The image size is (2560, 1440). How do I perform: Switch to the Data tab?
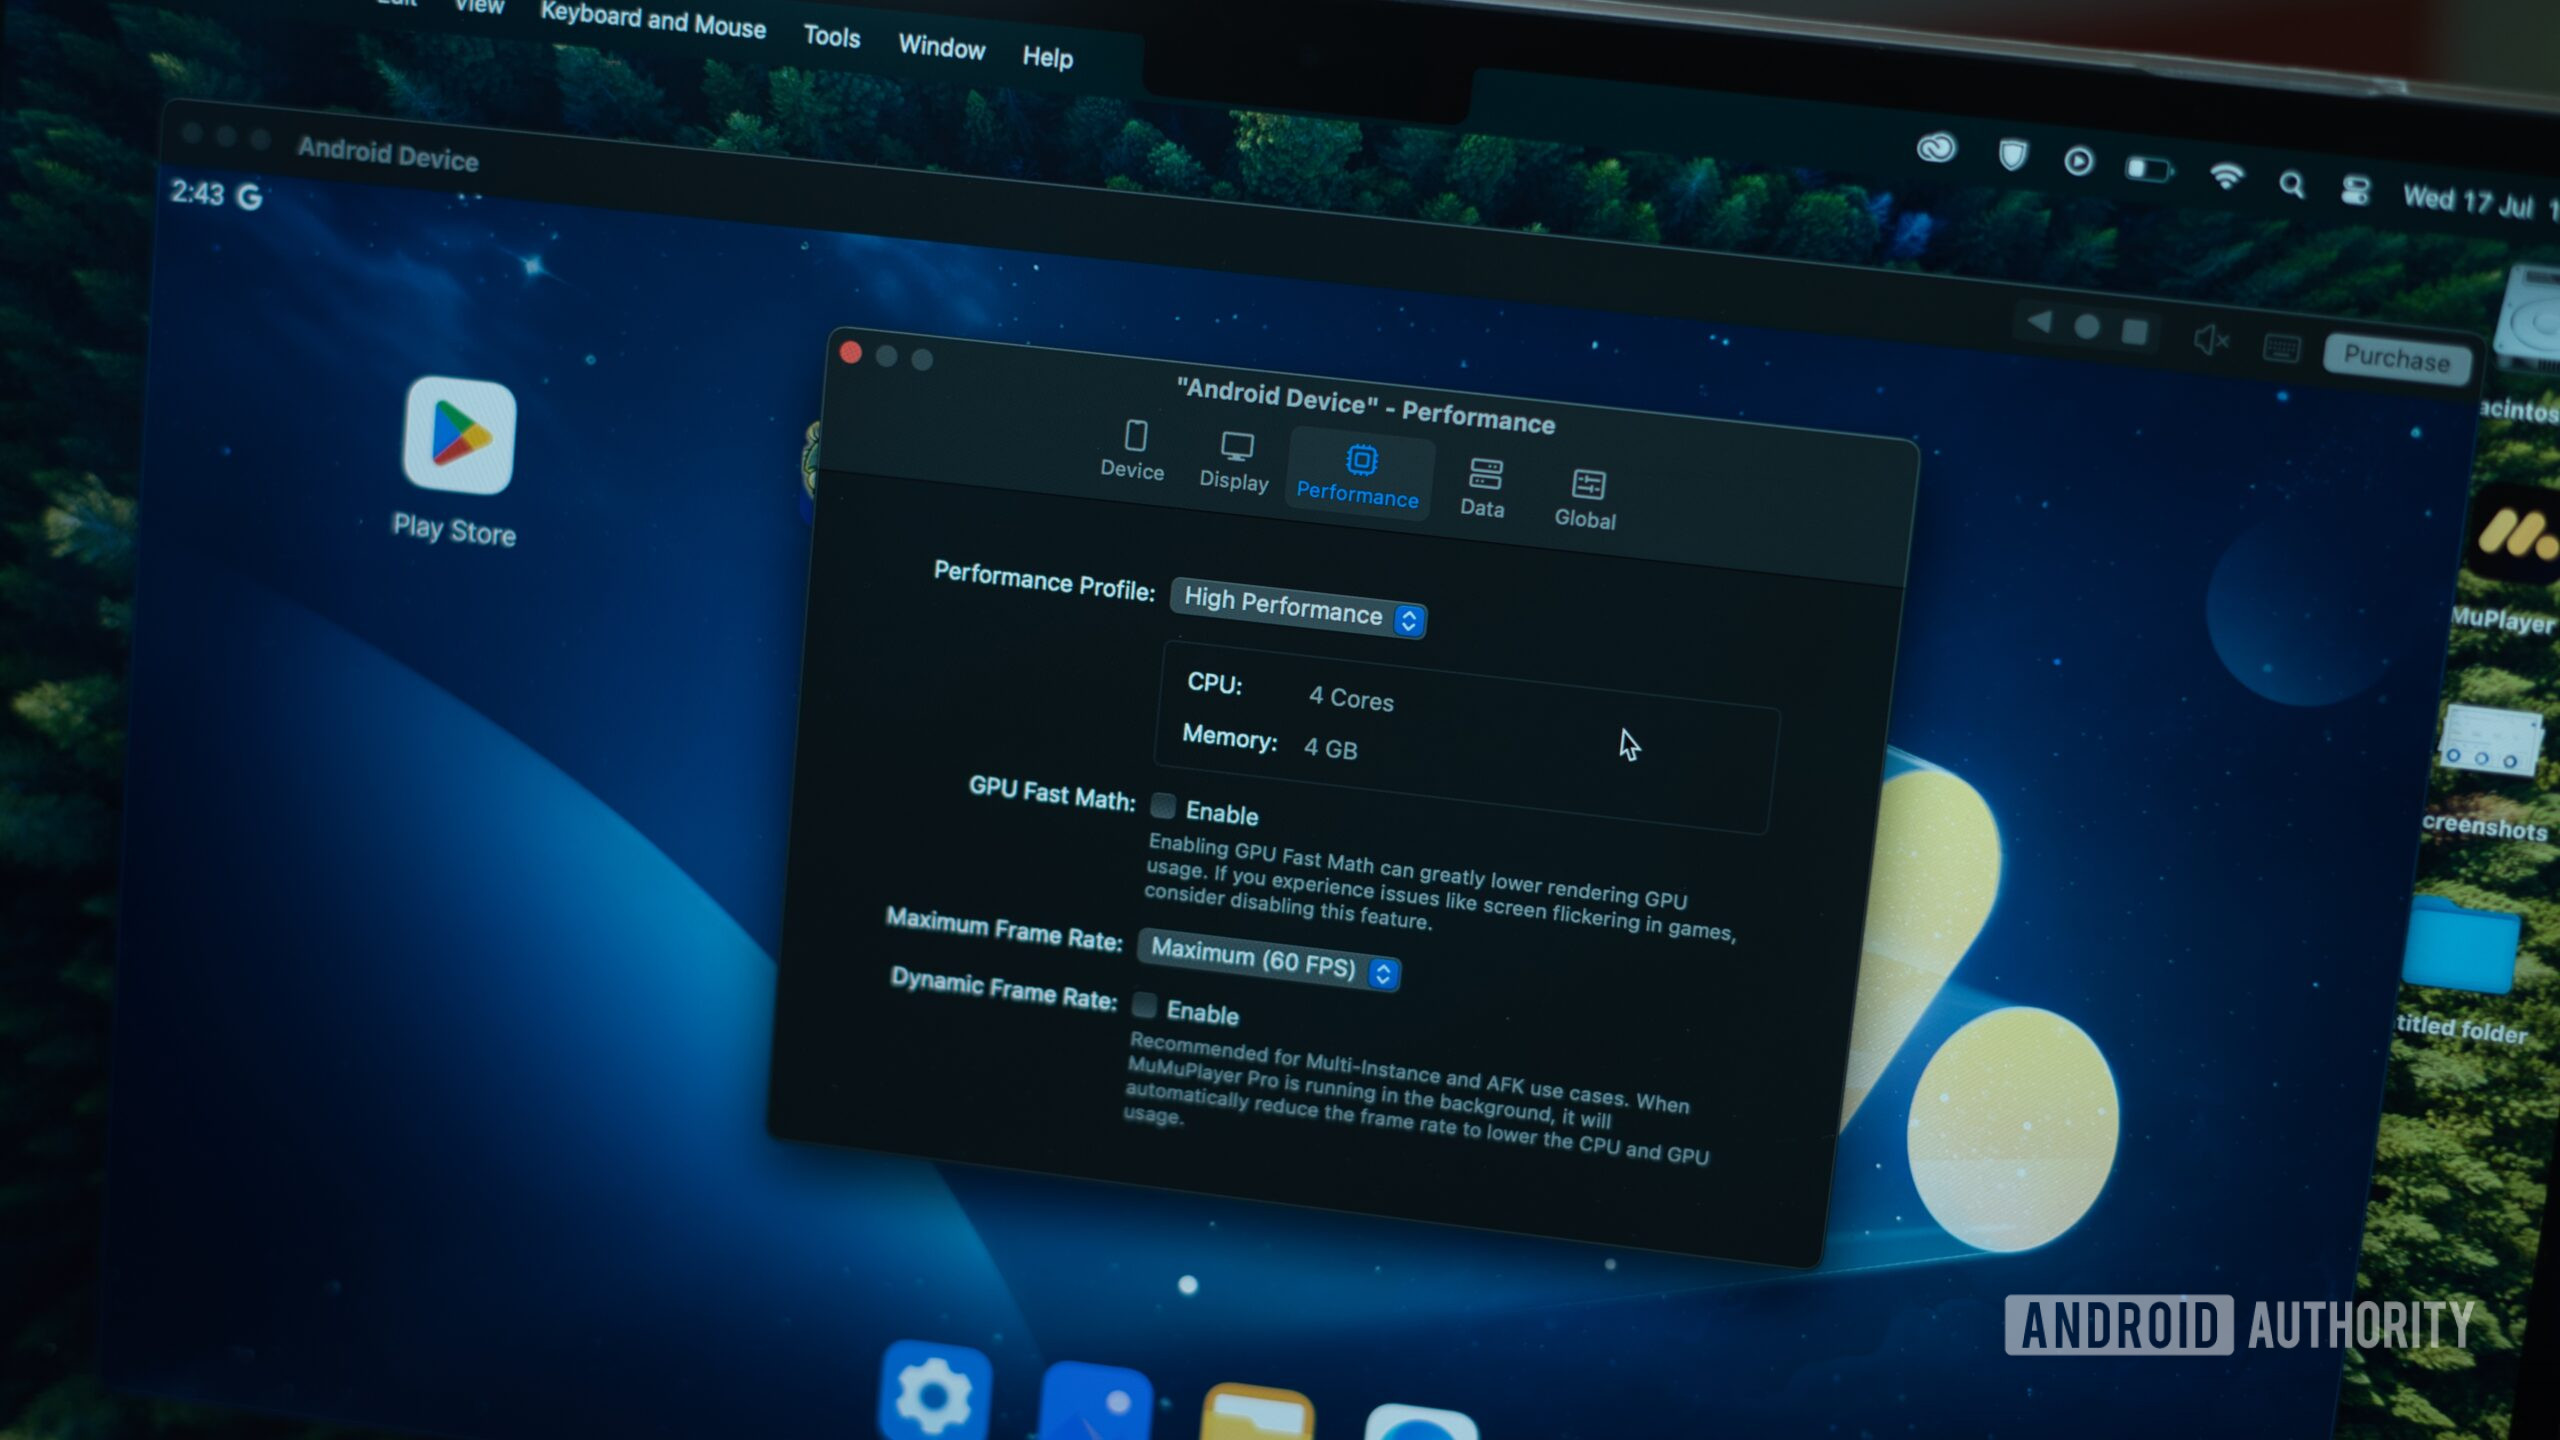[1482, 485]
